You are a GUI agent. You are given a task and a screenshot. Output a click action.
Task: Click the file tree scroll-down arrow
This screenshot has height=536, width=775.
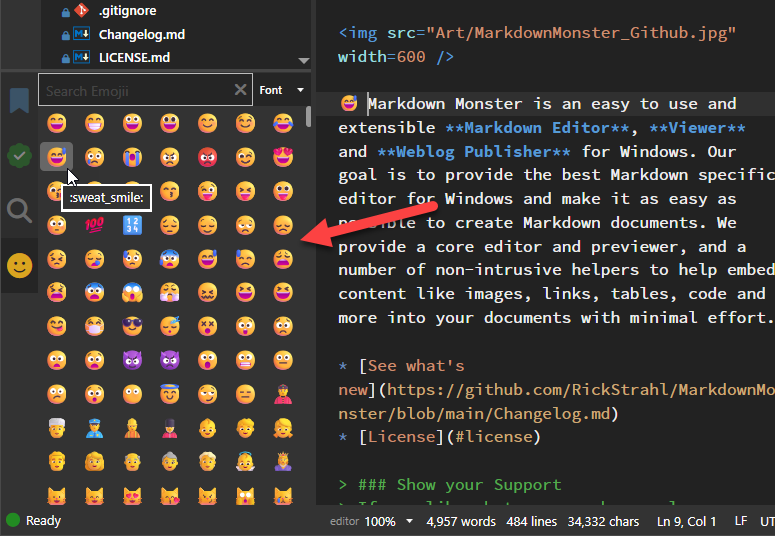304,61
